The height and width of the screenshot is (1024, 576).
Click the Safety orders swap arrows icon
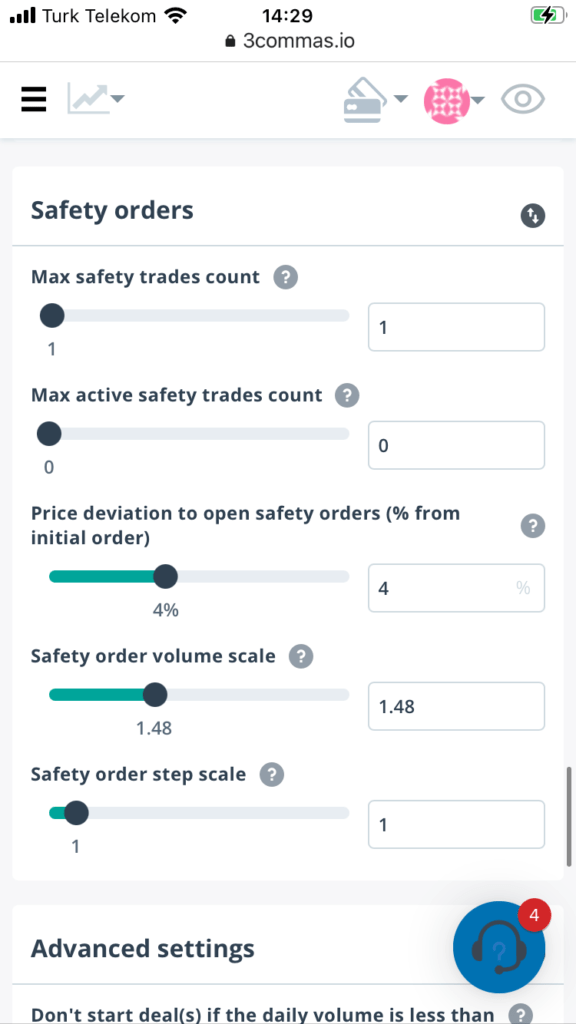click(x=533, y=216)
